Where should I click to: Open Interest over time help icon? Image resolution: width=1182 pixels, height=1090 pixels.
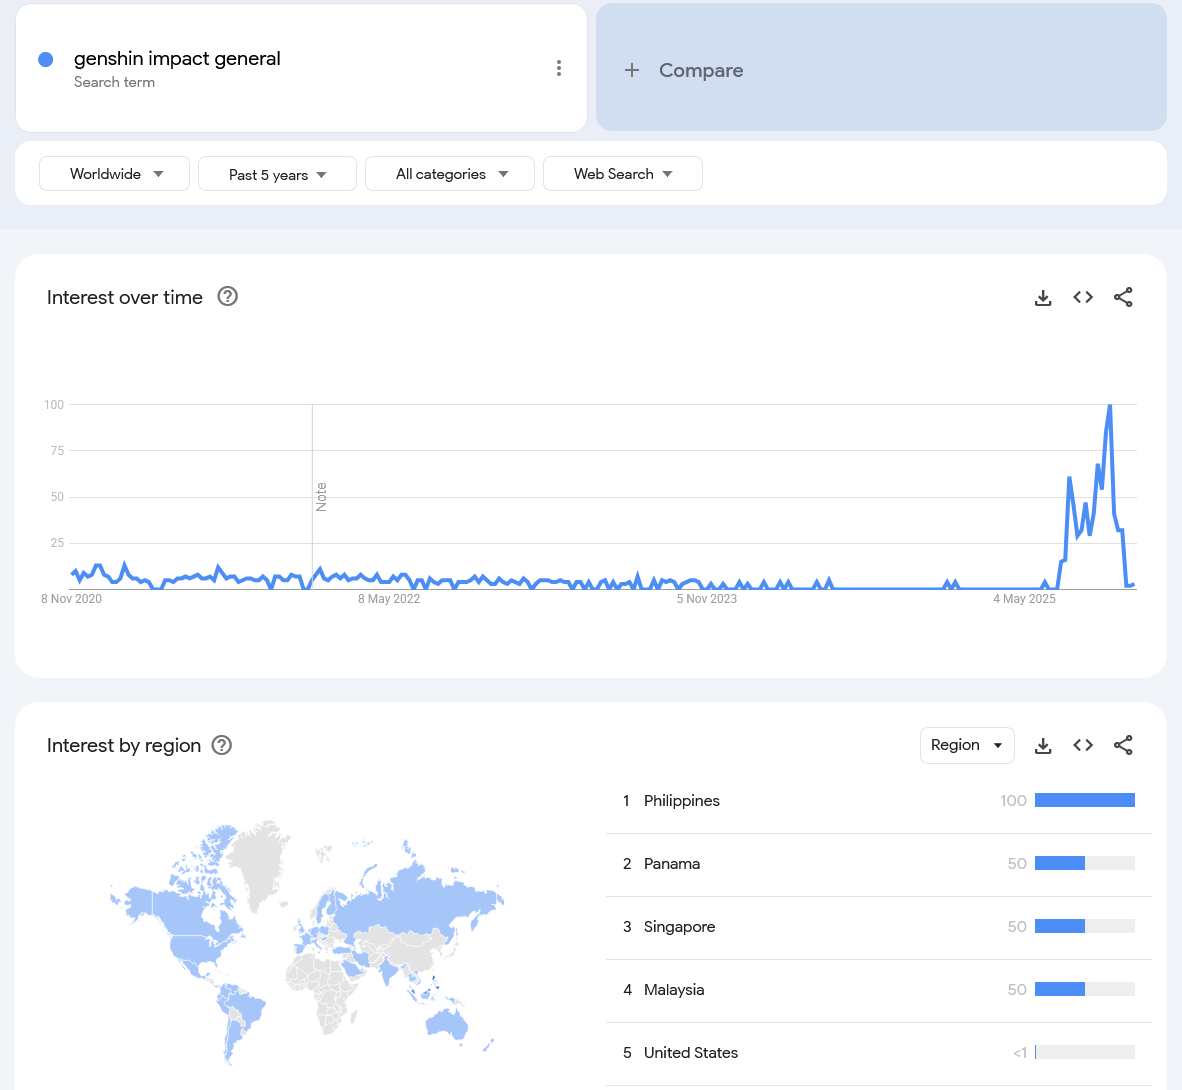point(228,297)
